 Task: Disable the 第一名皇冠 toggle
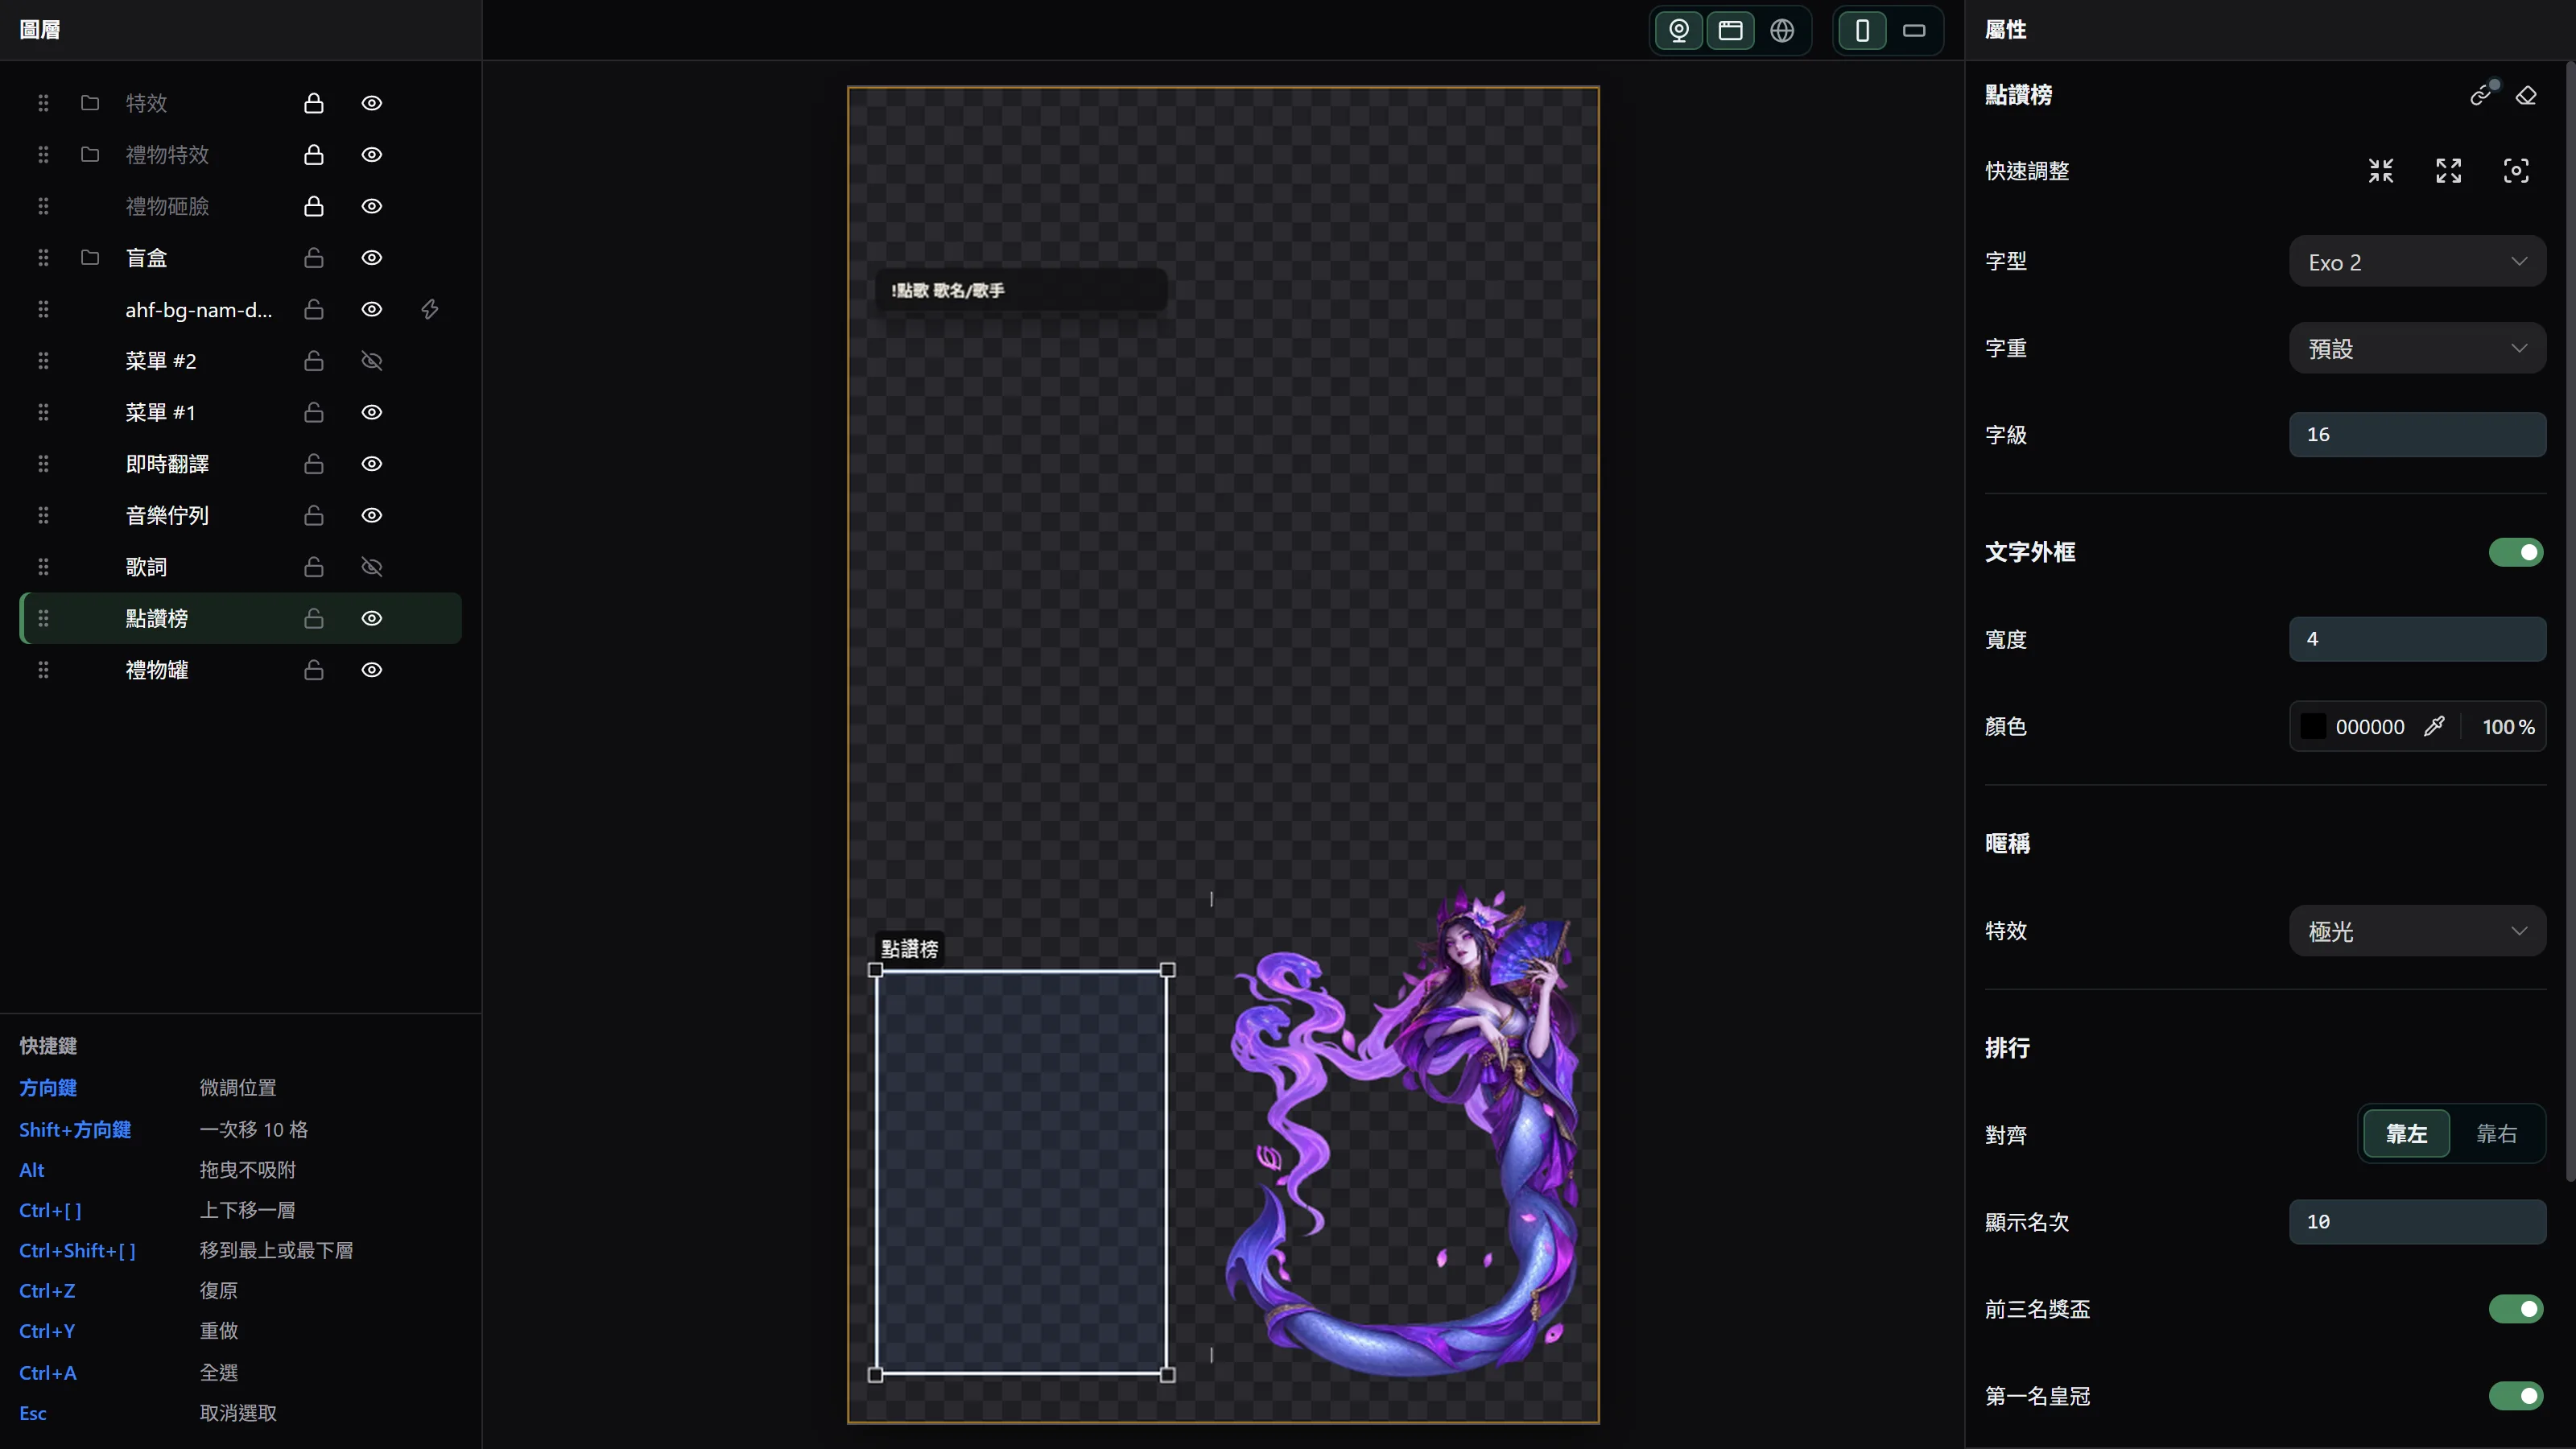[x=2516, y=1396]
